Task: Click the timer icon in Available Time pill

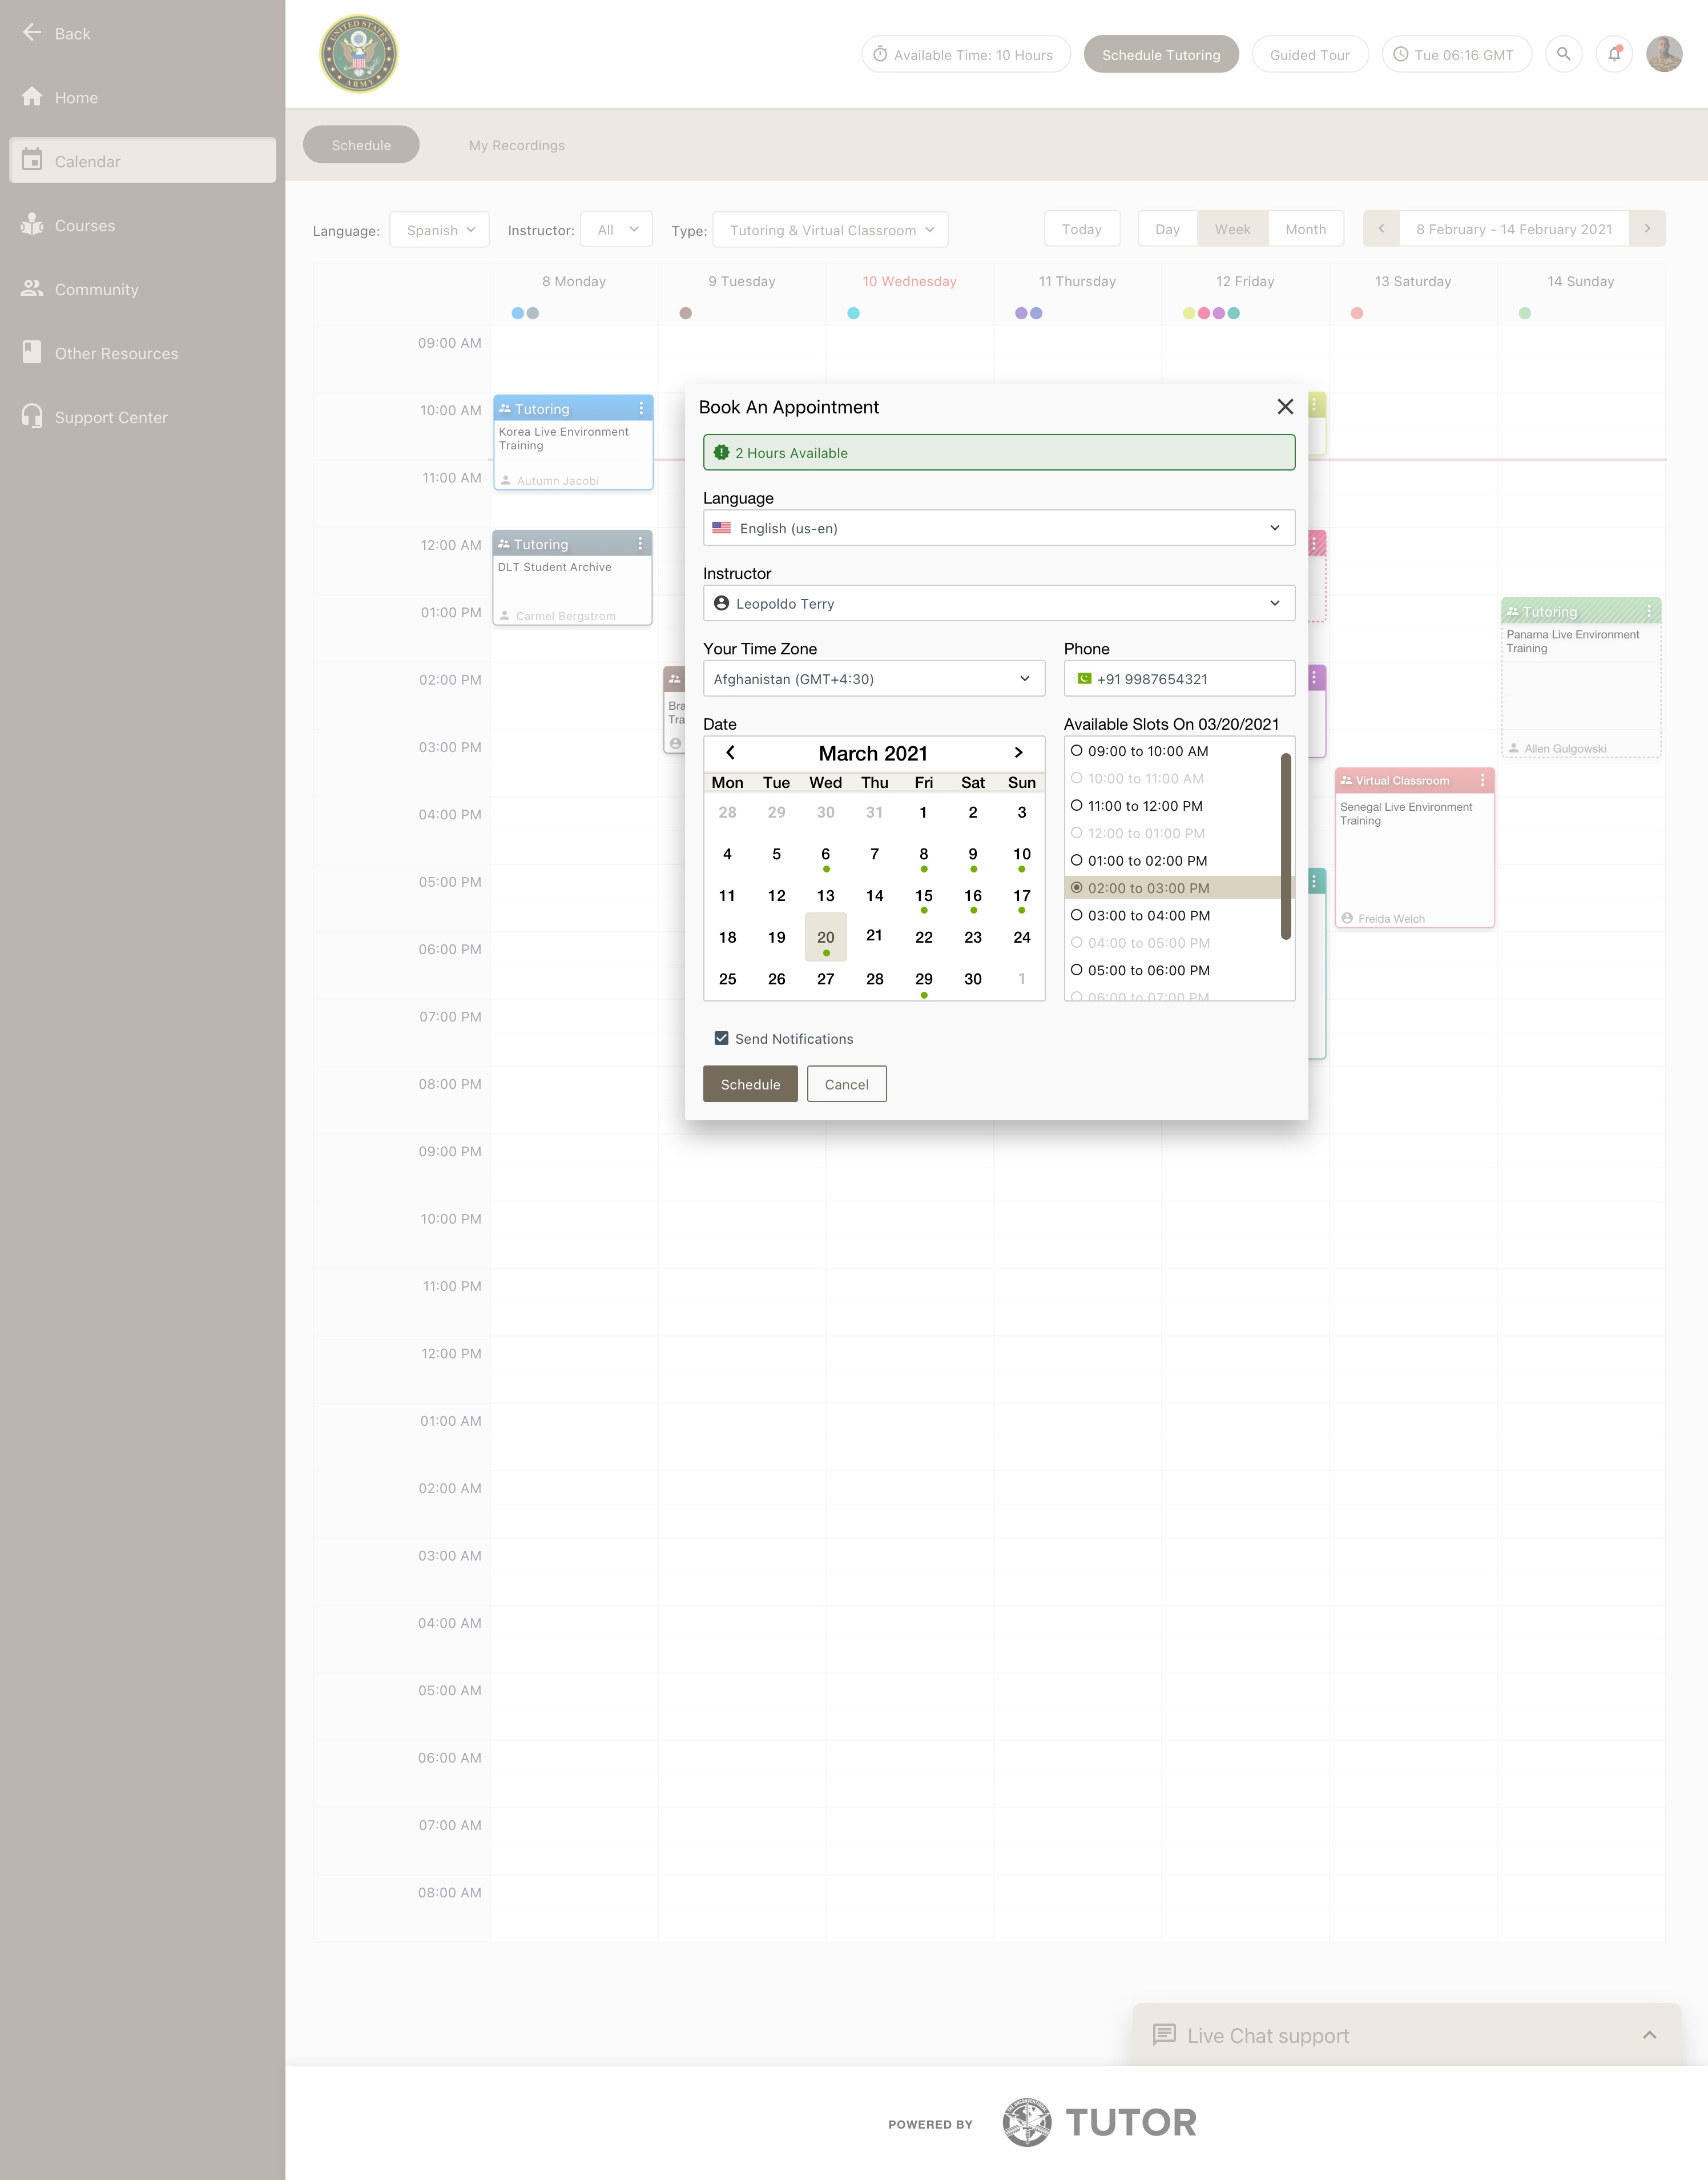Action: pos(880,54)
